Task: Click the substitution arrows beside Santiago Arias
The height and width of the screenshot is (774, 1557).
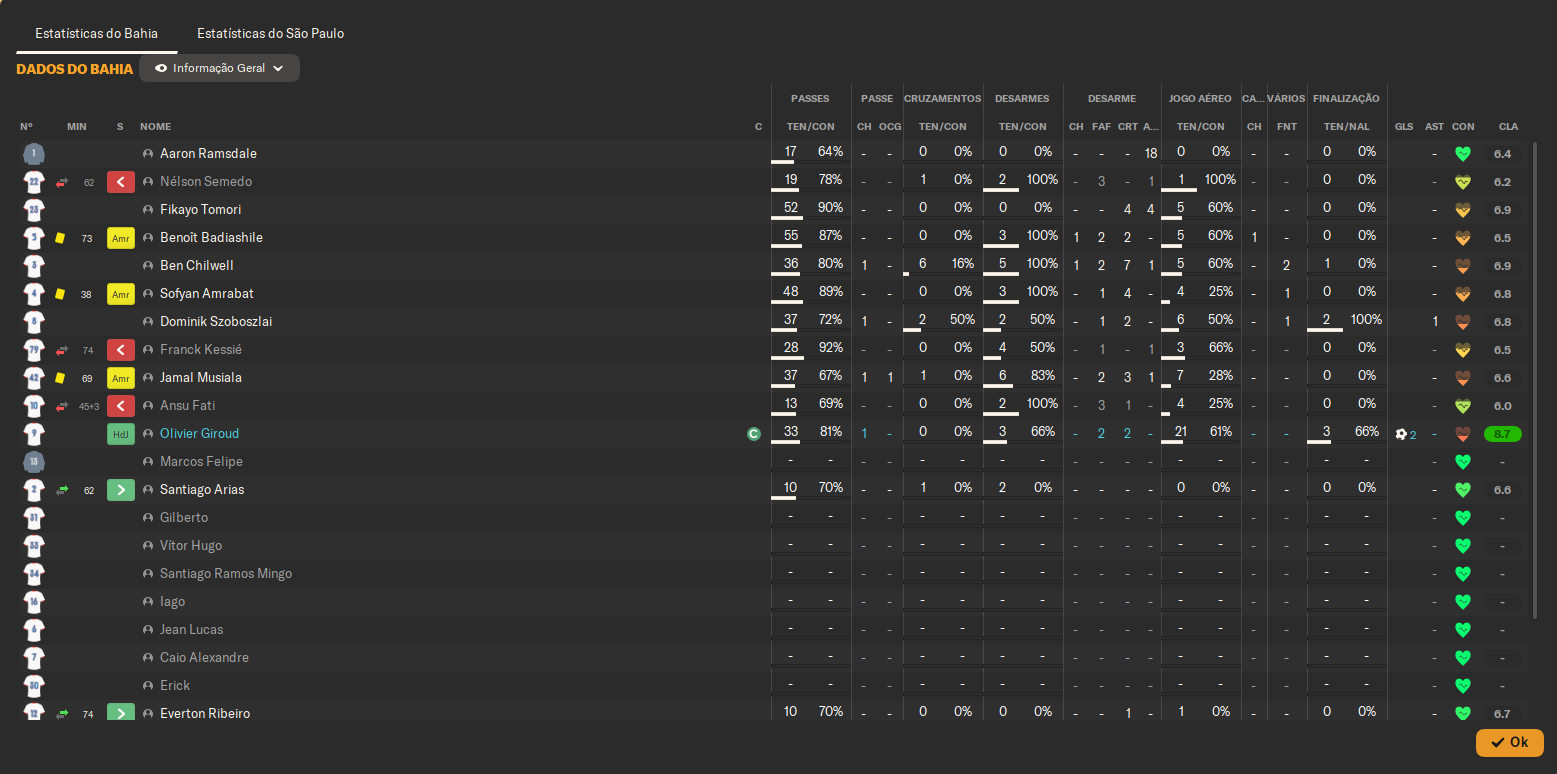Action: pos(61,490)
